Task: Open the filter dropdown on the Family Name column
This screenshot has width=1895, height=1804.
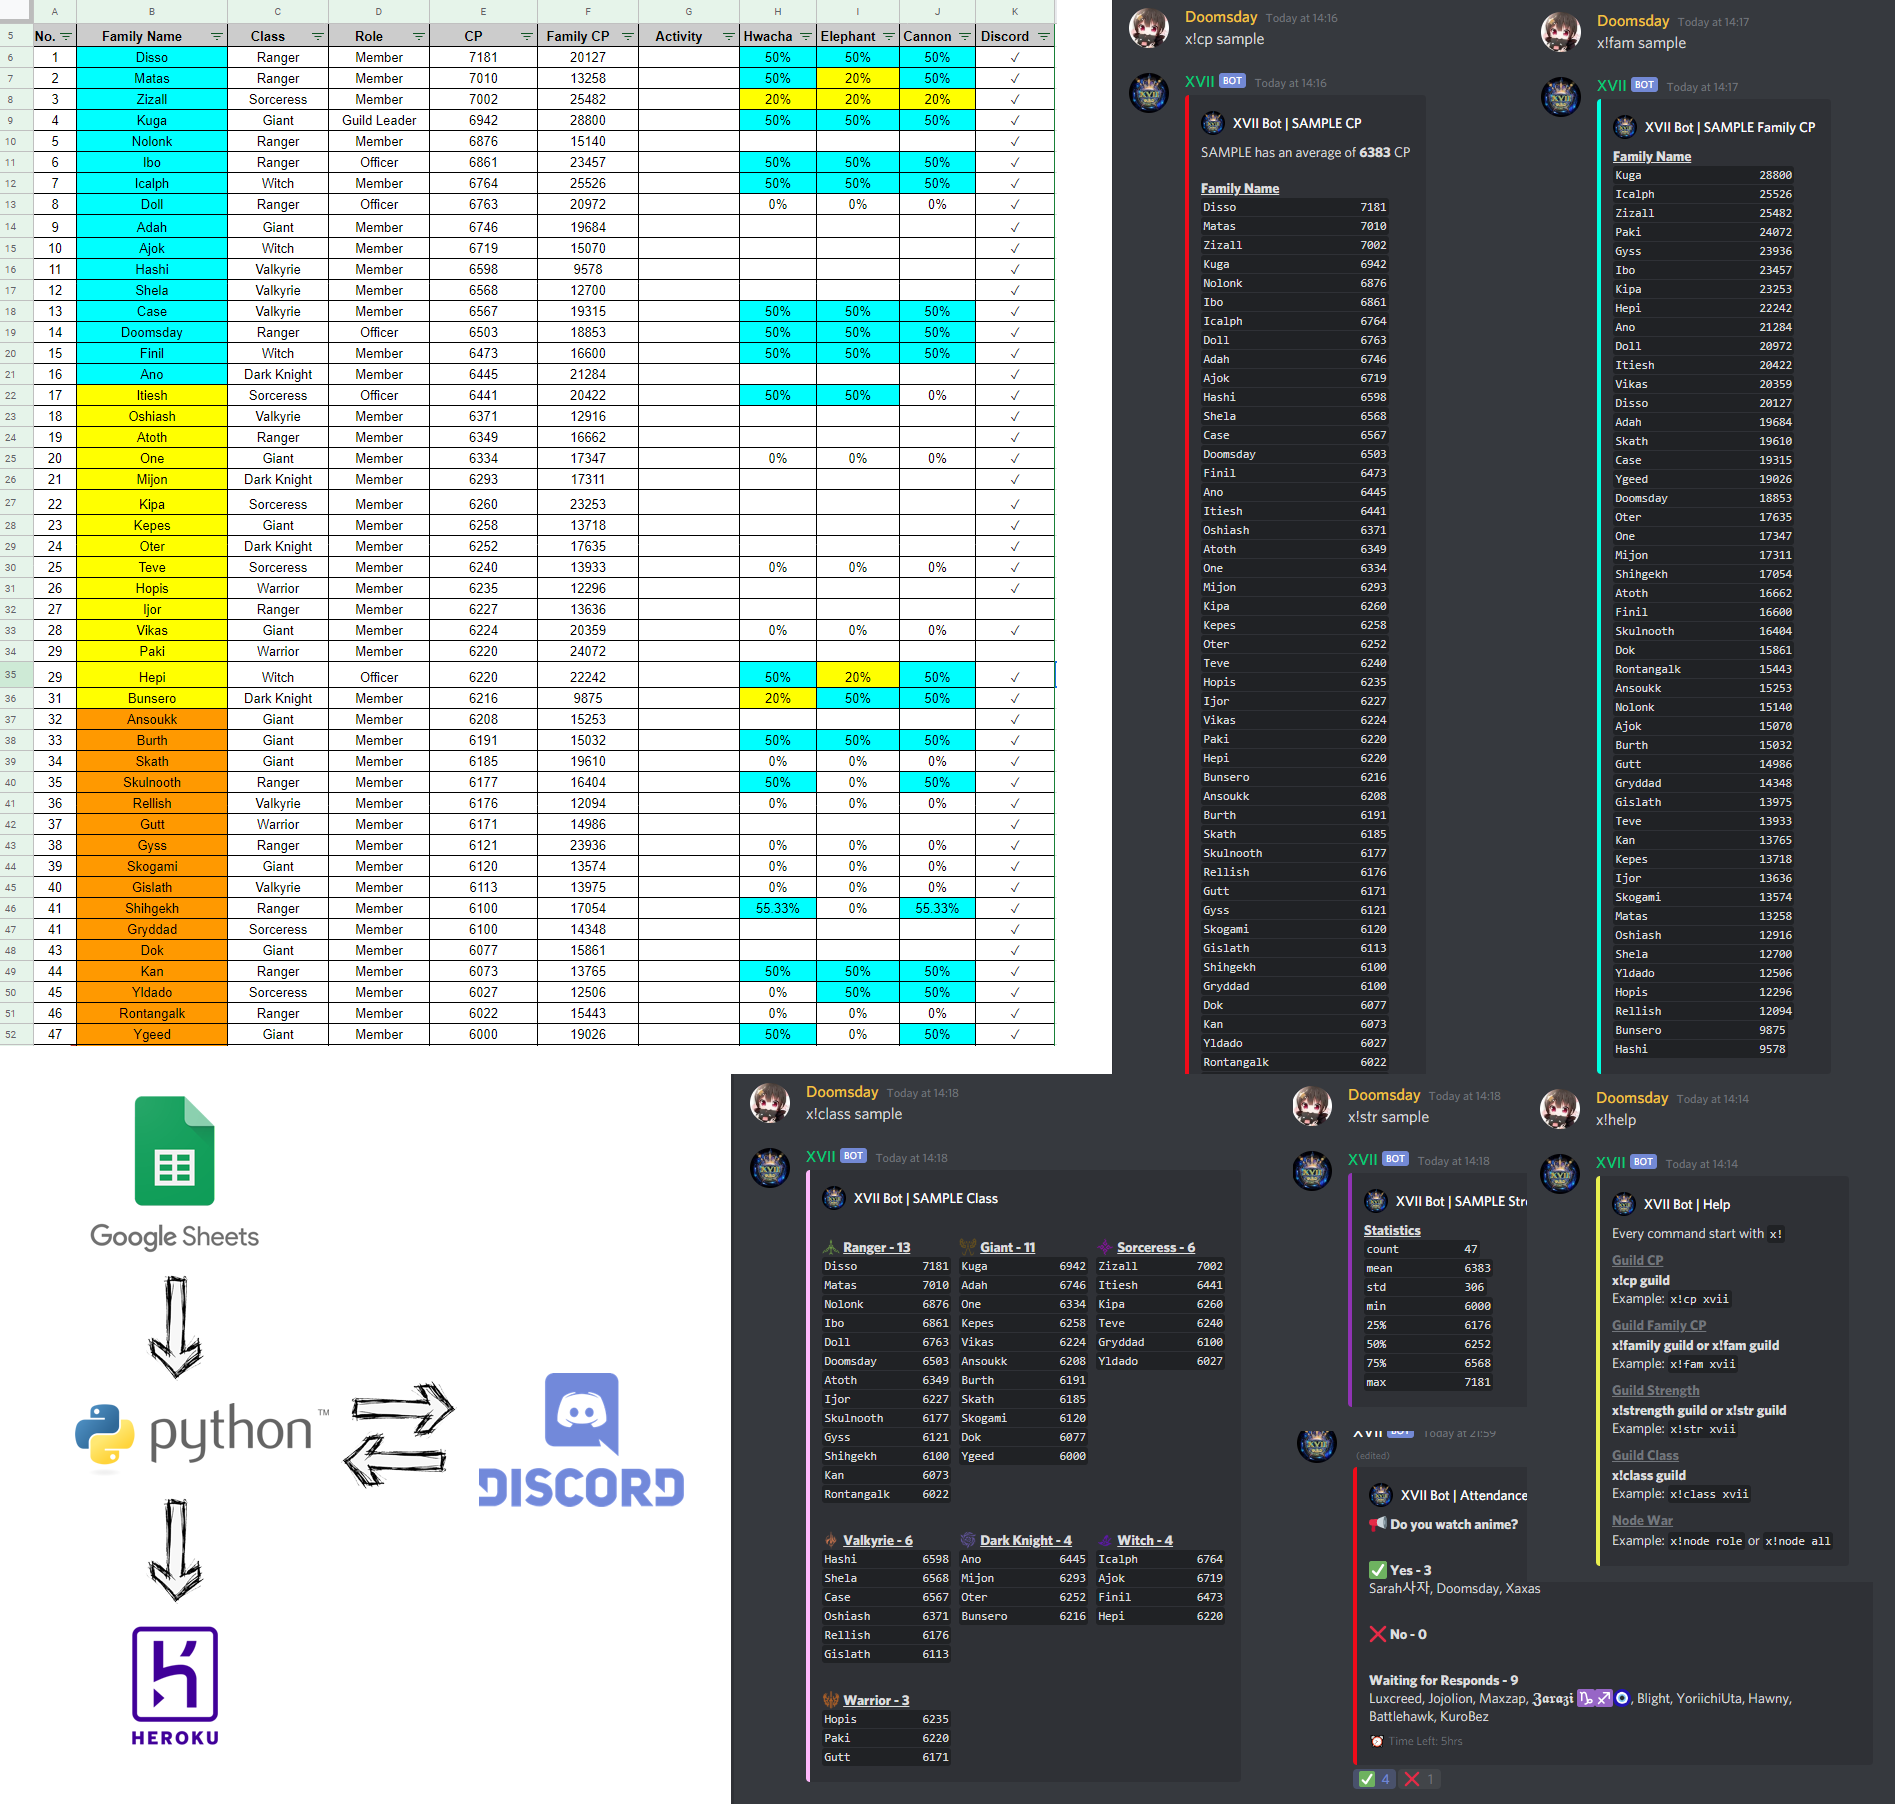Action: 217,36
